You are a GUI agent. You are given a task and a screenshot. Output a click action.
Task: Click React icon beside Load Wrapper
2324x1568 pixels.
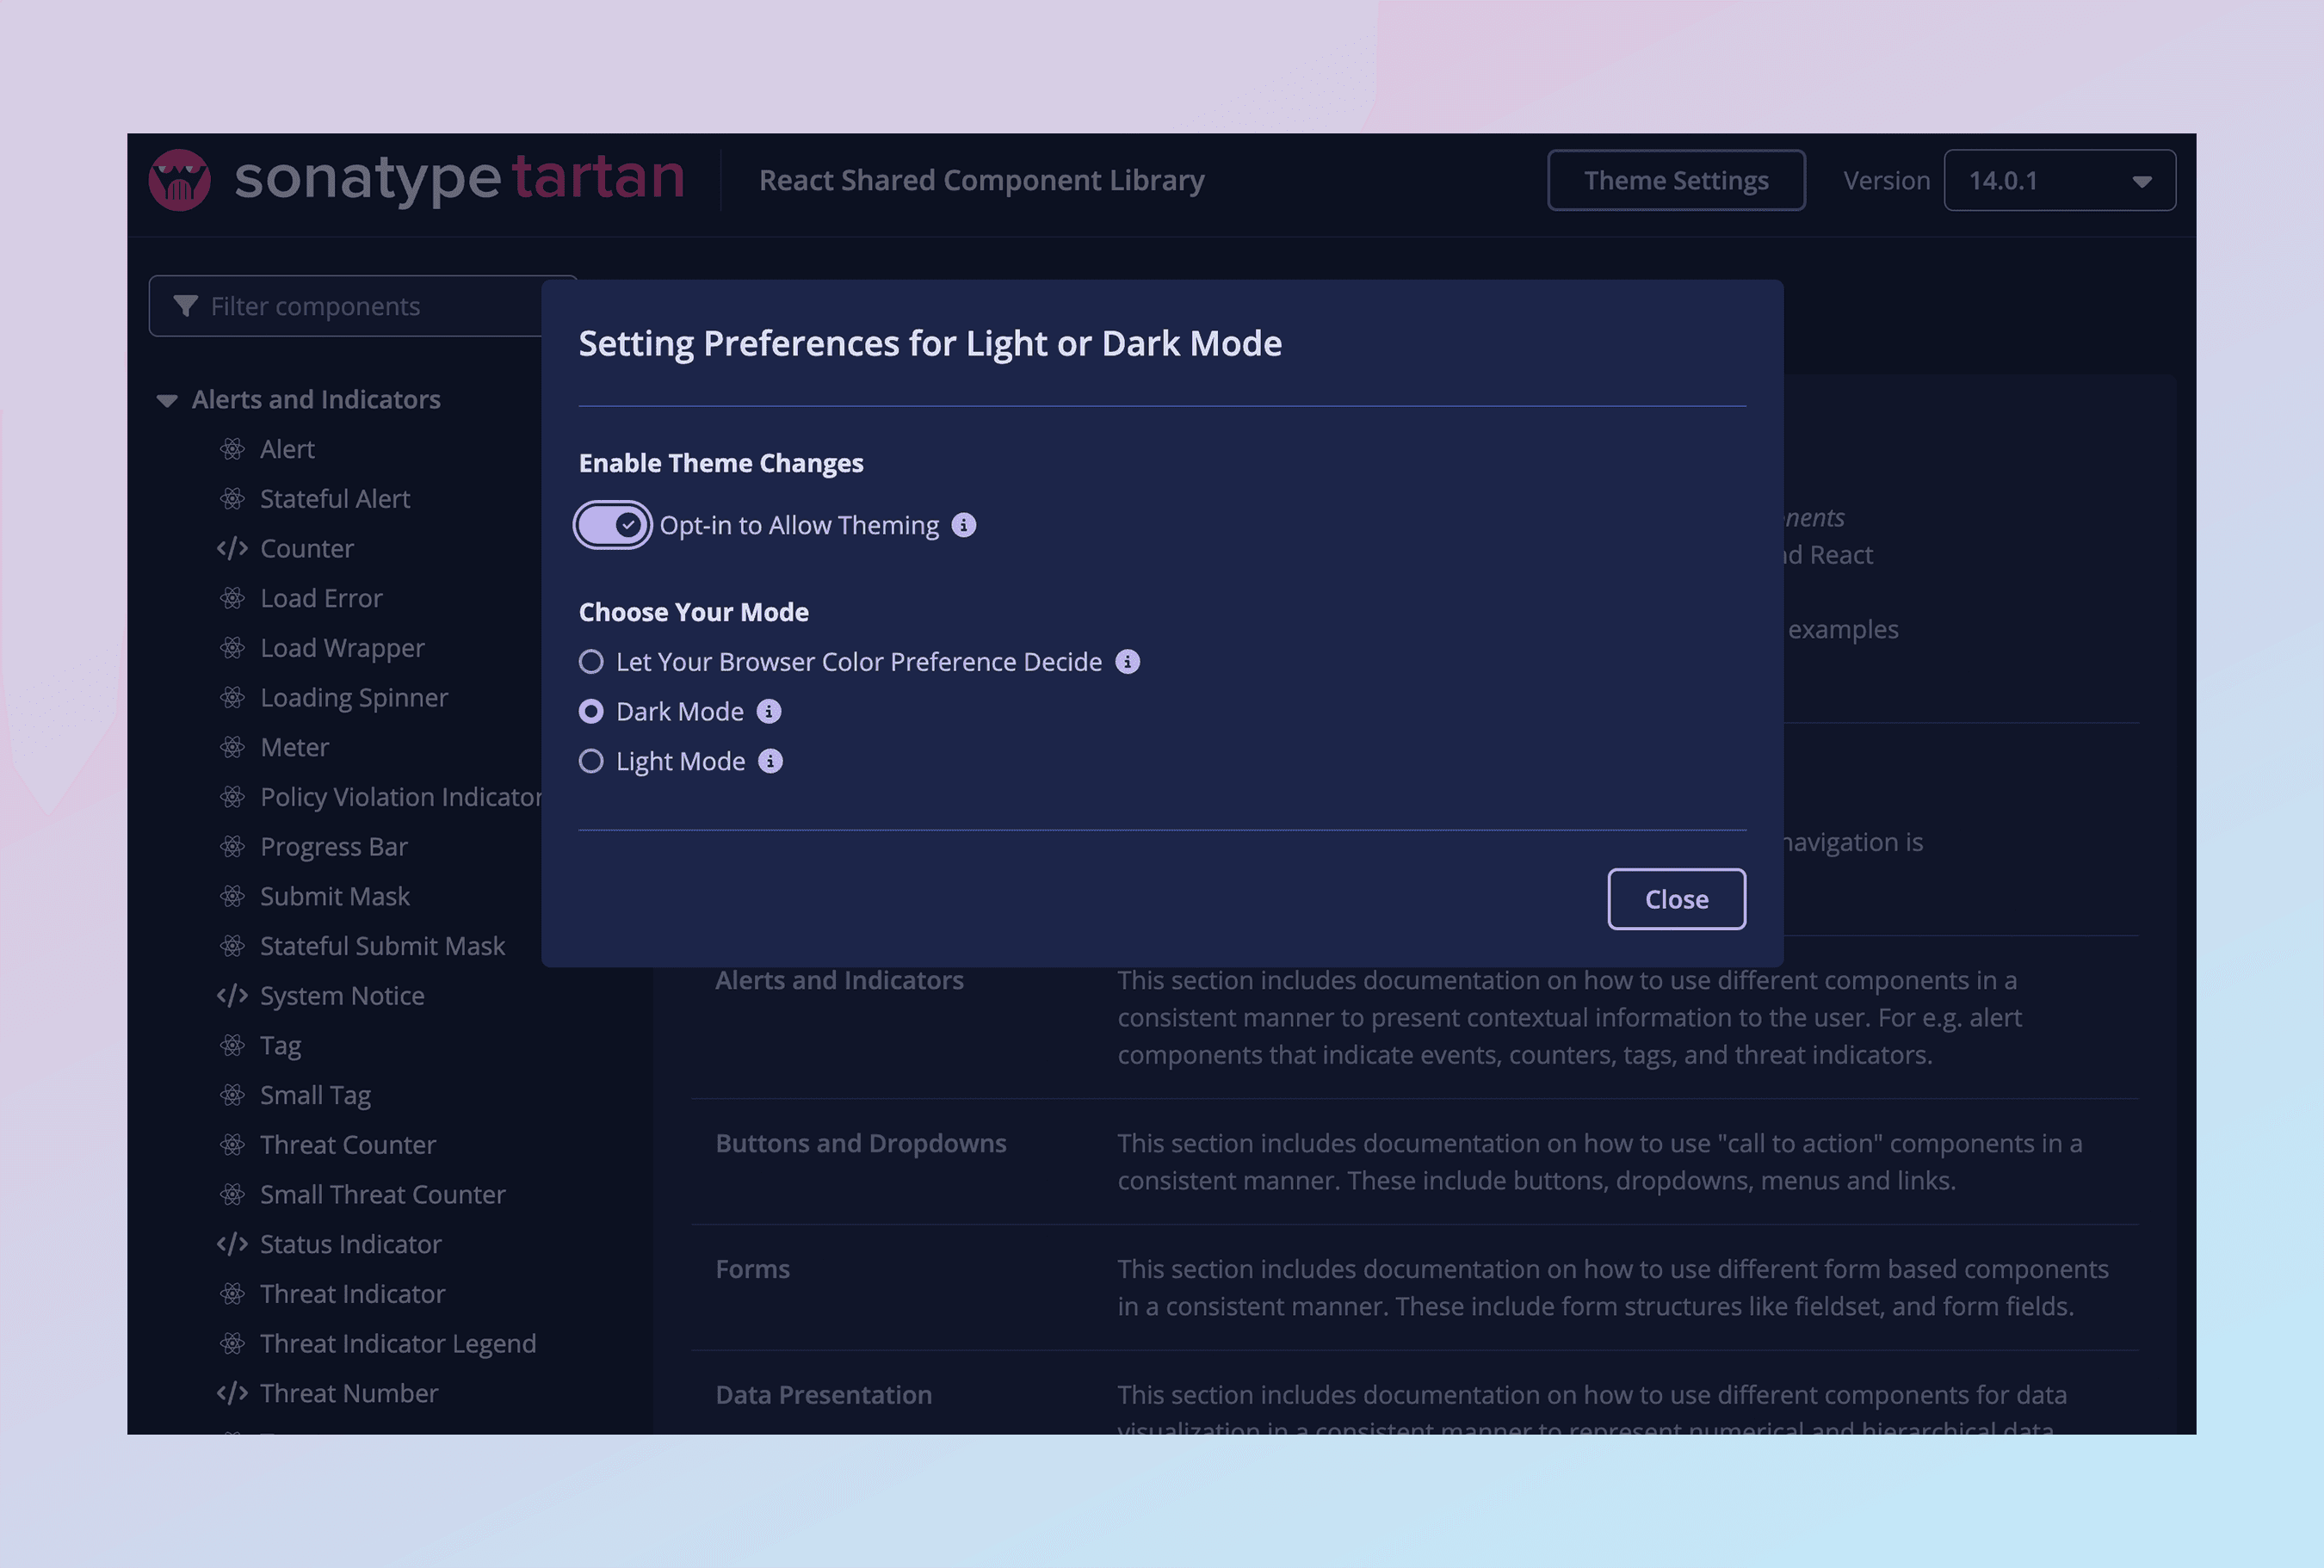tap(233, 648)
